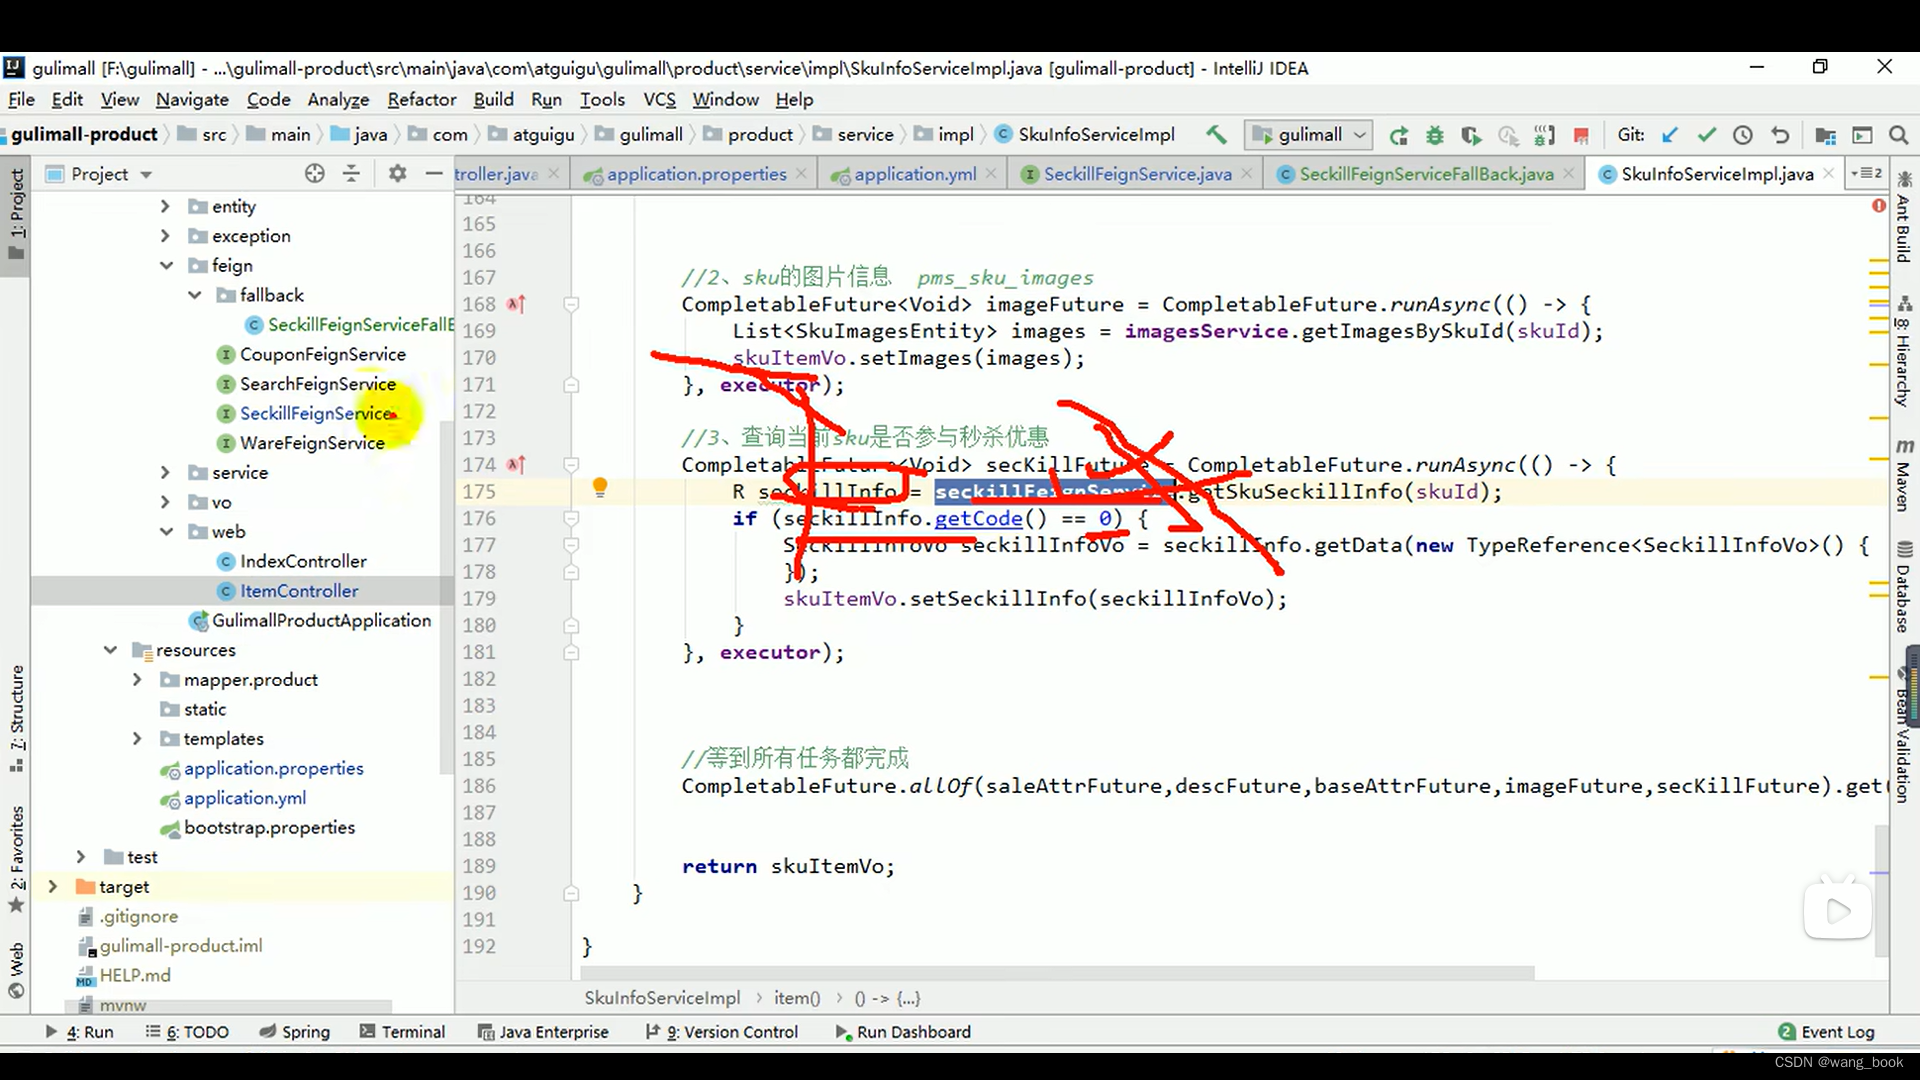Toggle the Maven tool window button

pyautogui.click(x=1903, y=475)
